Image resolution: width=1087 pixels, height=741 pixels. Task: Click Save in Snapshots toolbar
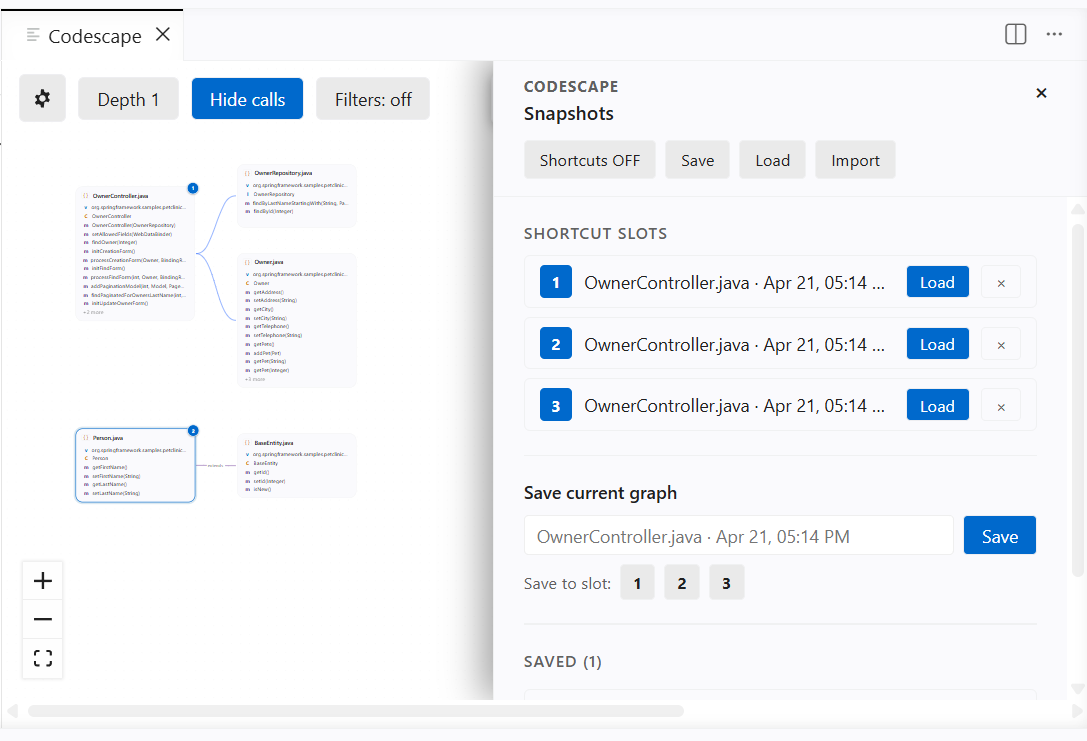(x=697, y=160)
